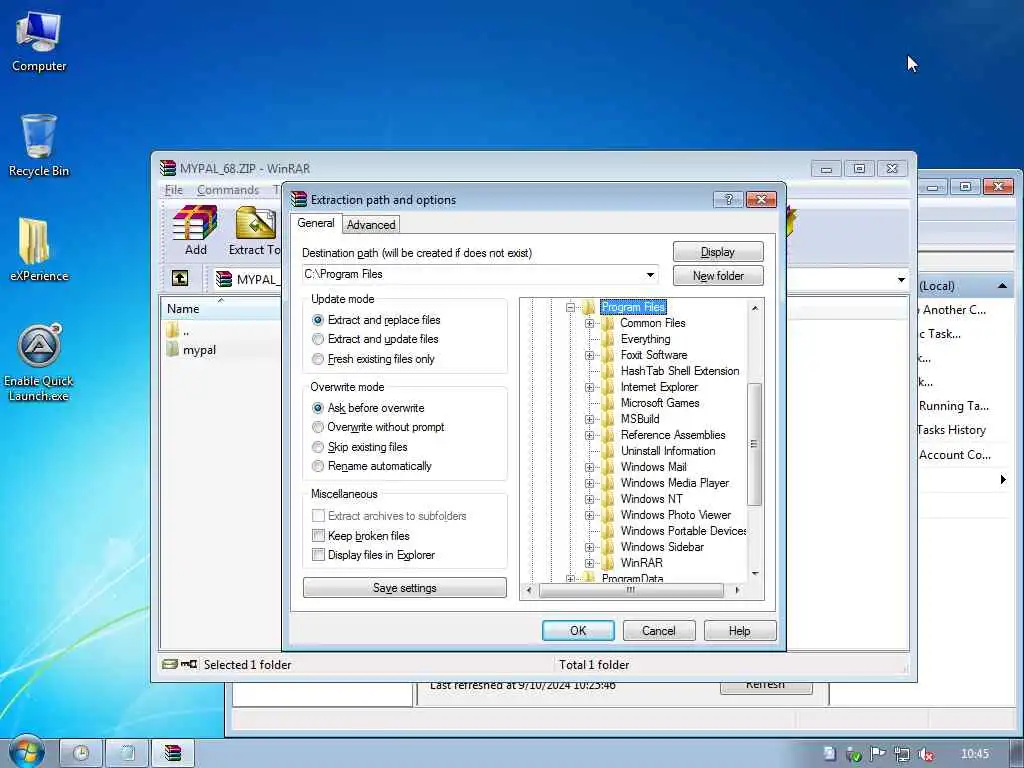Image resolution: width=1024 pixels, height=768 pixels.
Task: Click the question mark help button in dialog title bar
Action: (728, 199)
